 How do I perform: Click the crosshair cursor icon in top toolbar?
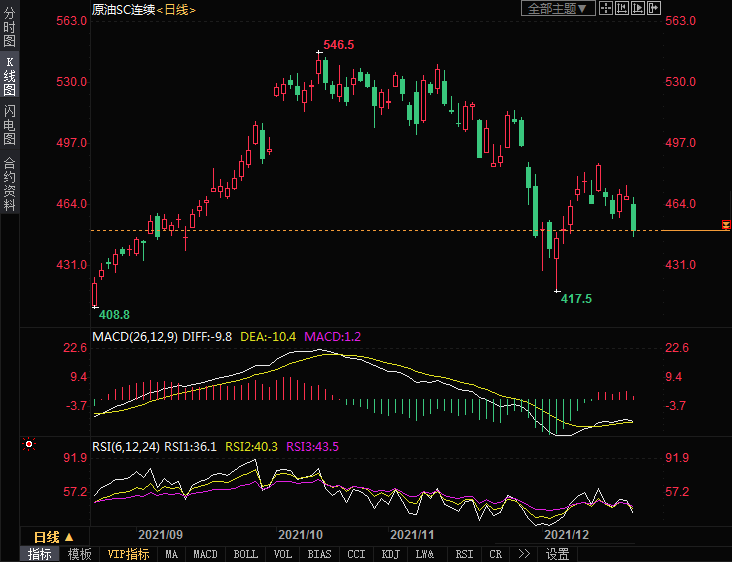point(606,8)
